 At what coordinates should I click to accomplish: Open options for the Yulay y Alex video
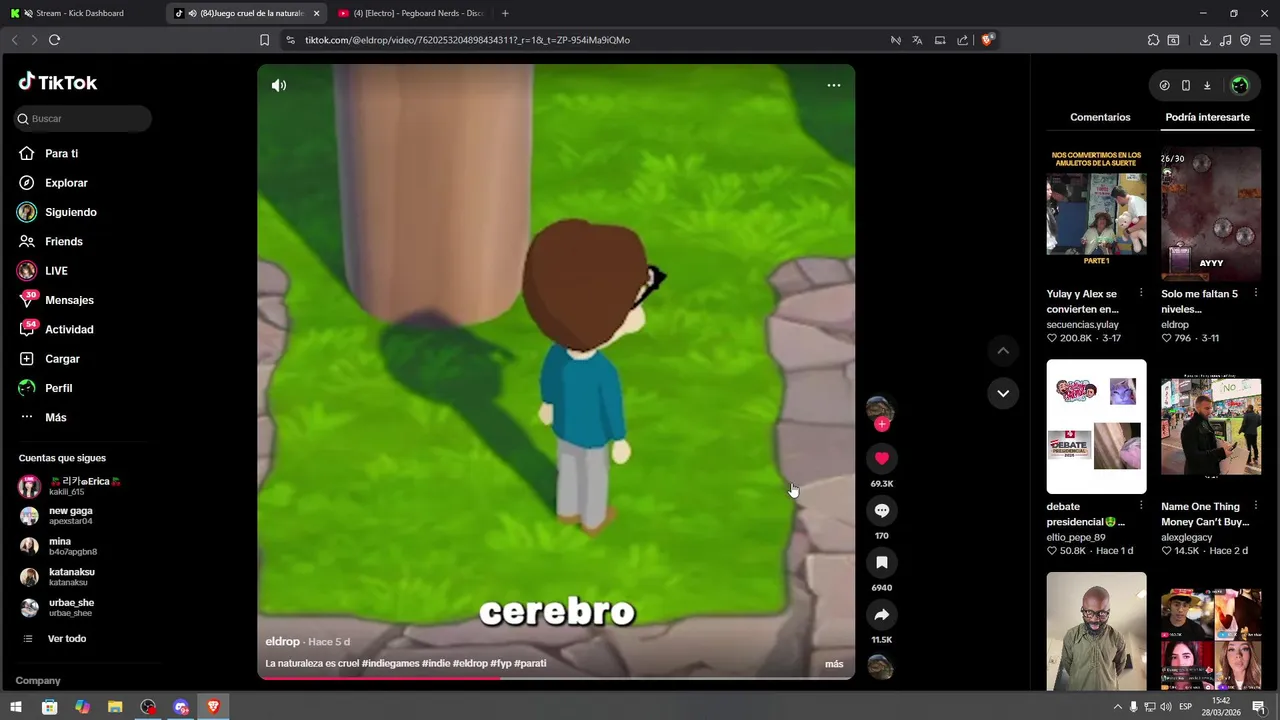click(1141, 294)
